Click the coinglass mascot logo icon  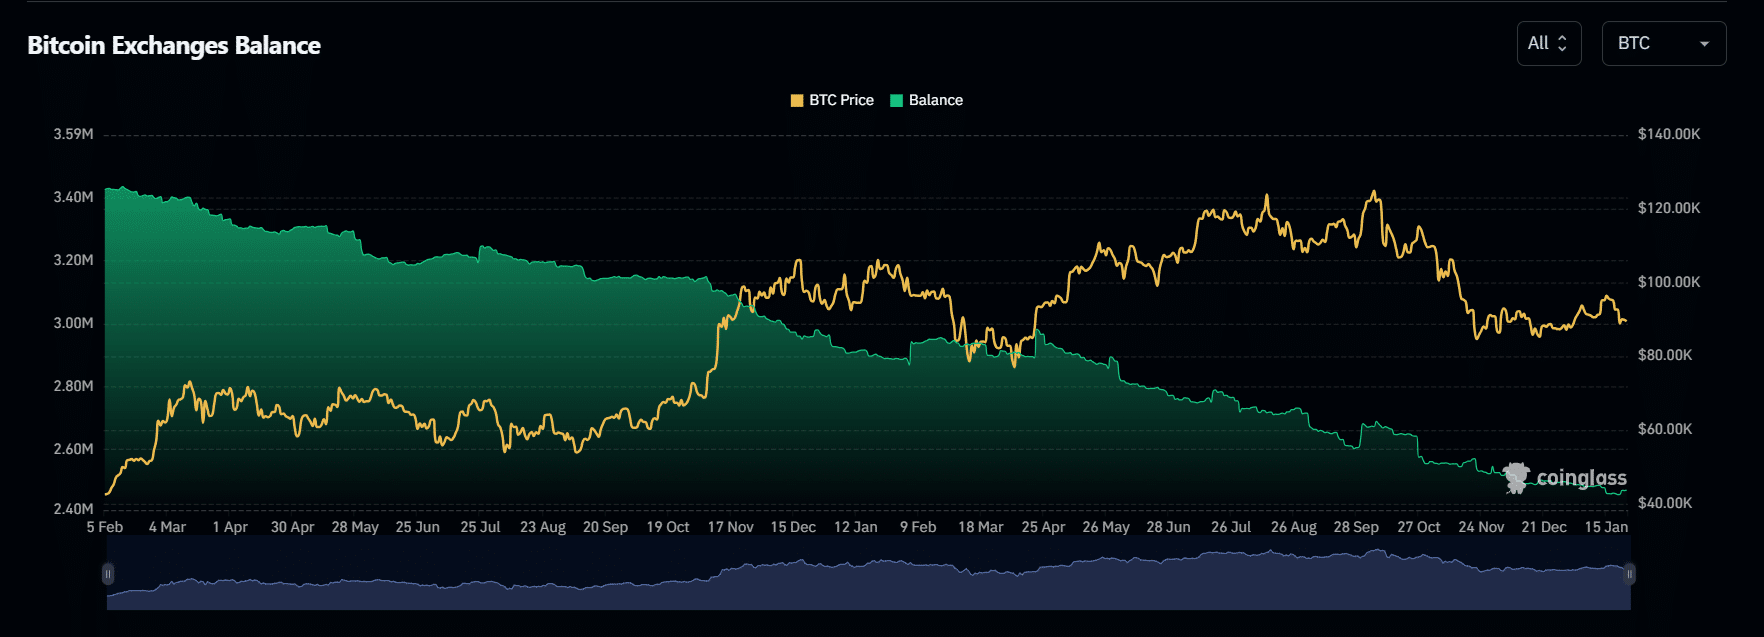pyautogui.click(x=1516, y=478)
